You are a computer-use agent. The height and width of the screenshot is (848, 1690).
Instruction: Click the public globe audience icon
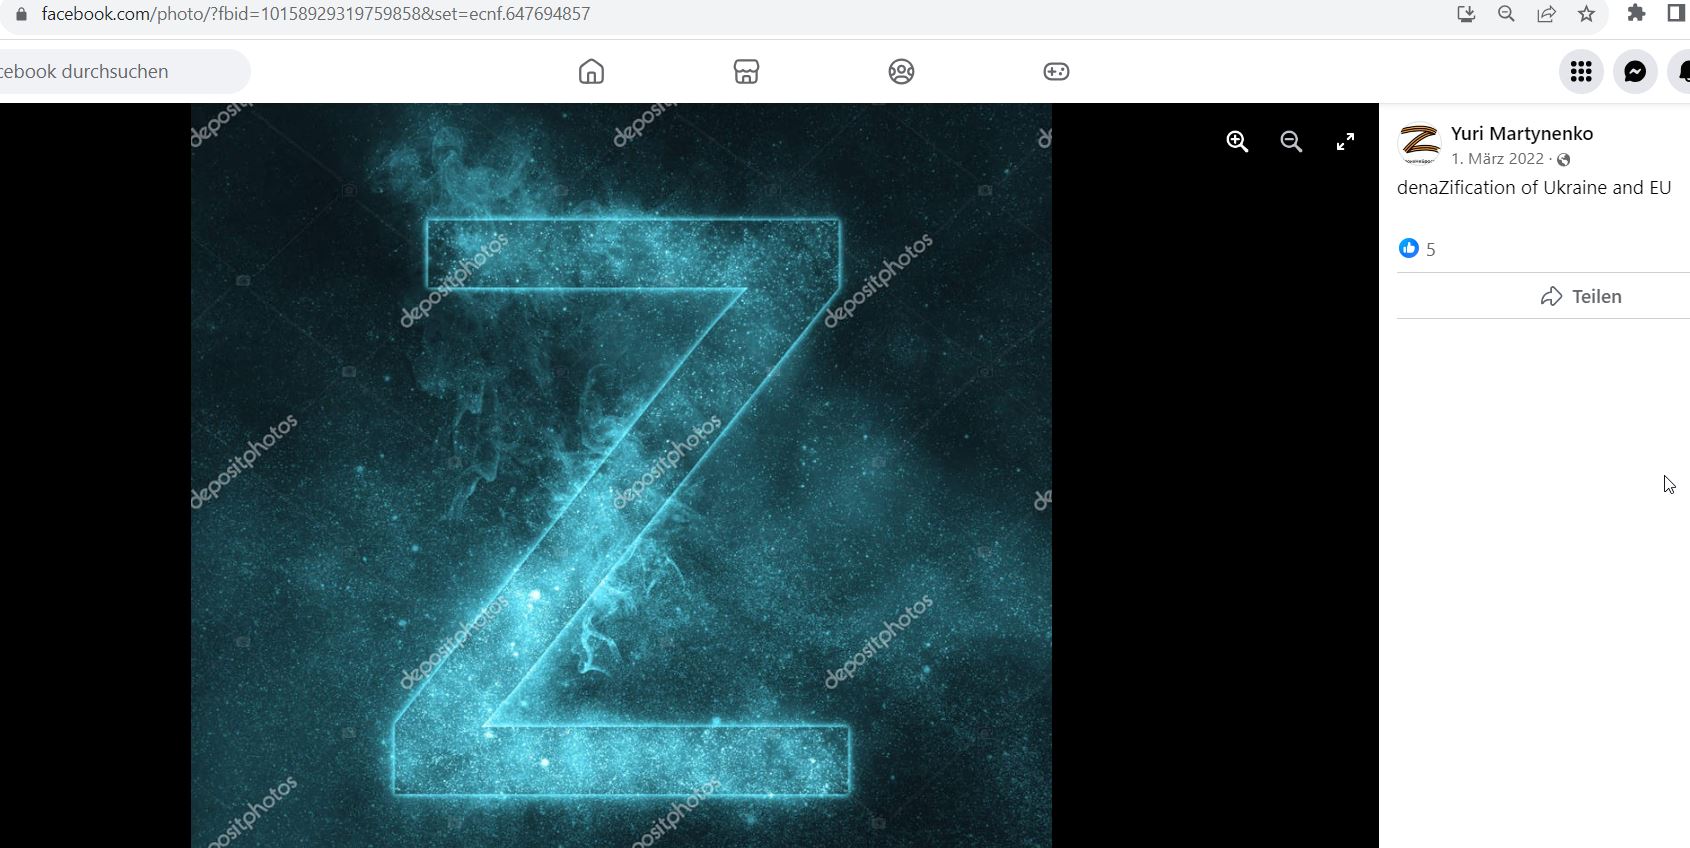coord(1563,160)
